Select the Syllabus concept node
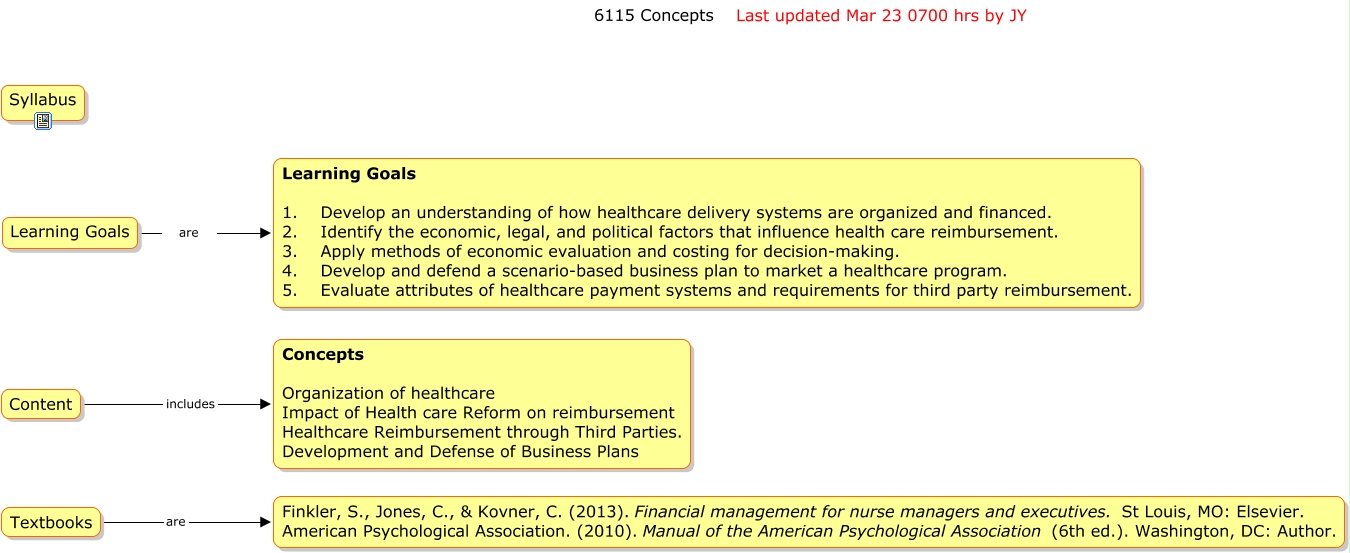1350x553 pixels. coord(43,100)
